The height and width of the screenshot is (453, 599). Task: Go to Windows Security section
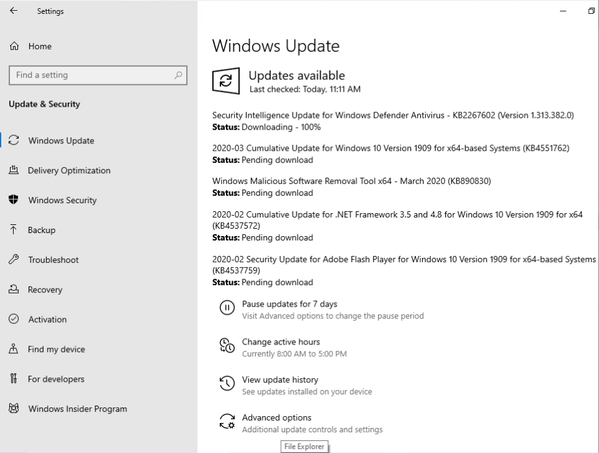click(62, 200)
